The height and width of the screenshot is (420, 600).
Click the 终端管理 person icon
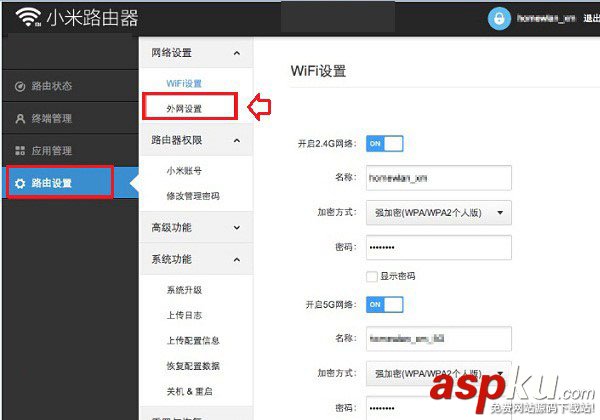20,119
